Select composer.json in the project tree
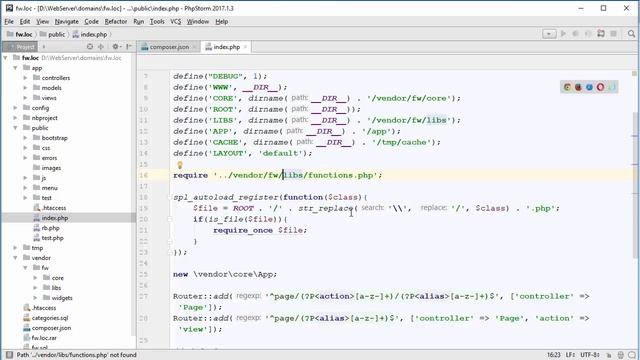Image resolution: width=640 pixels, height=360 pixels. tap(51, 328)
